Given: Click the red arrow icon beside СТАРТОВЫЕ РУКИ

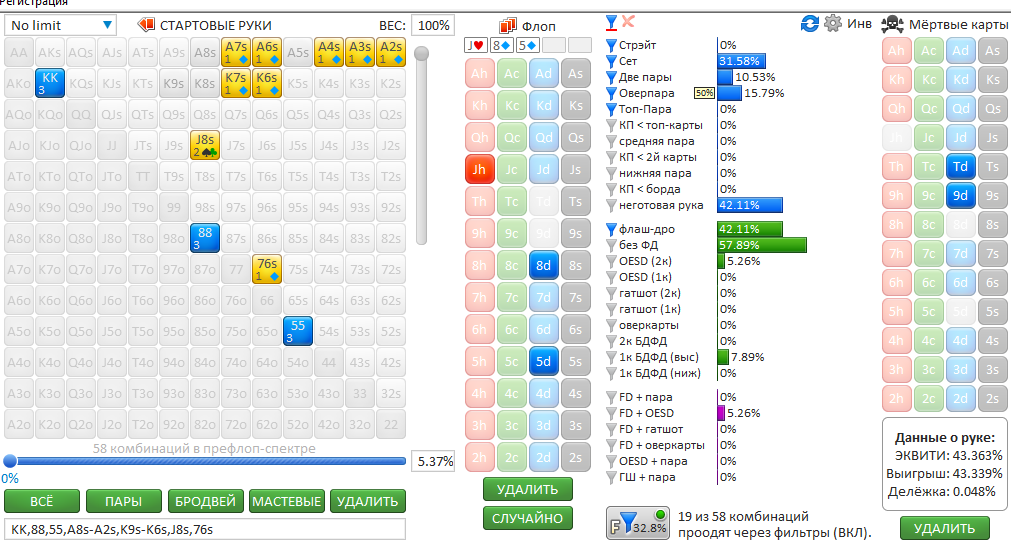Looking at the screenshot, I should [146, 24].
